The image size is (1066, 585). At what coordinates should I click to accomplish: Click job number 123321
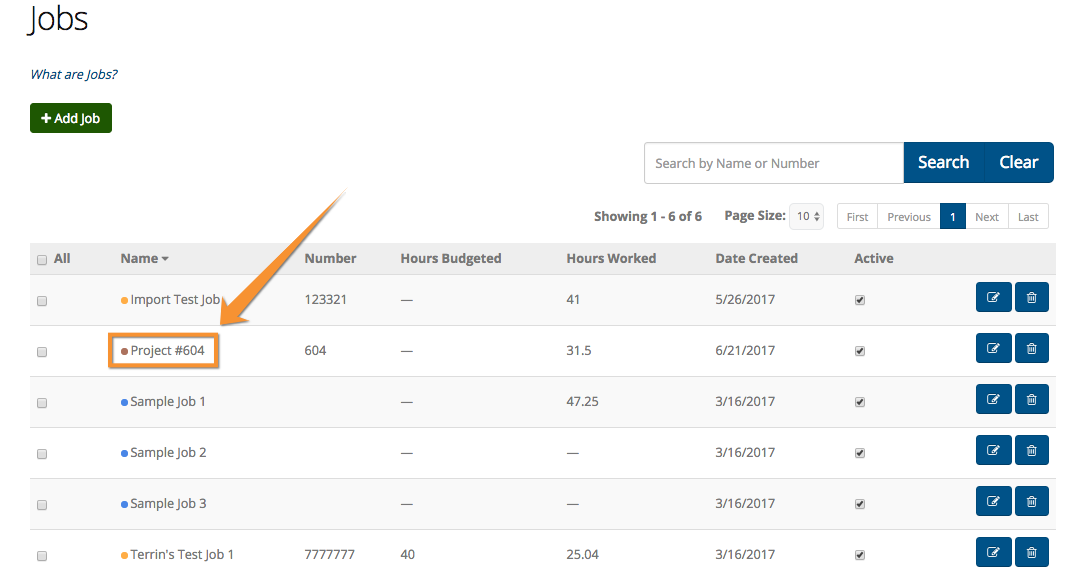pos(326,299)
